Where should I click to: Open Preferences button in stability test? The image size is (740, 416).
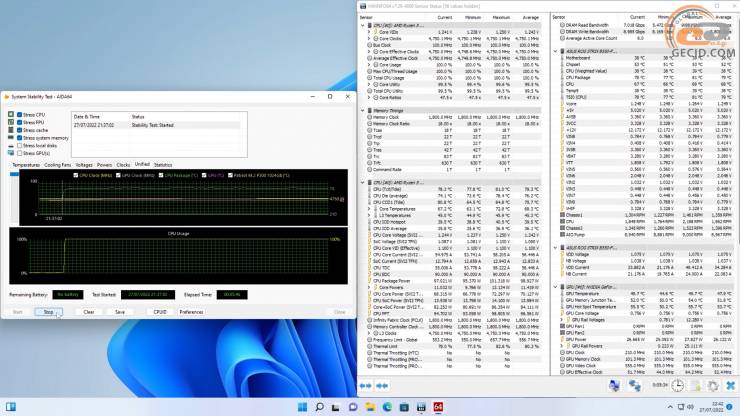tap(191, 312)
